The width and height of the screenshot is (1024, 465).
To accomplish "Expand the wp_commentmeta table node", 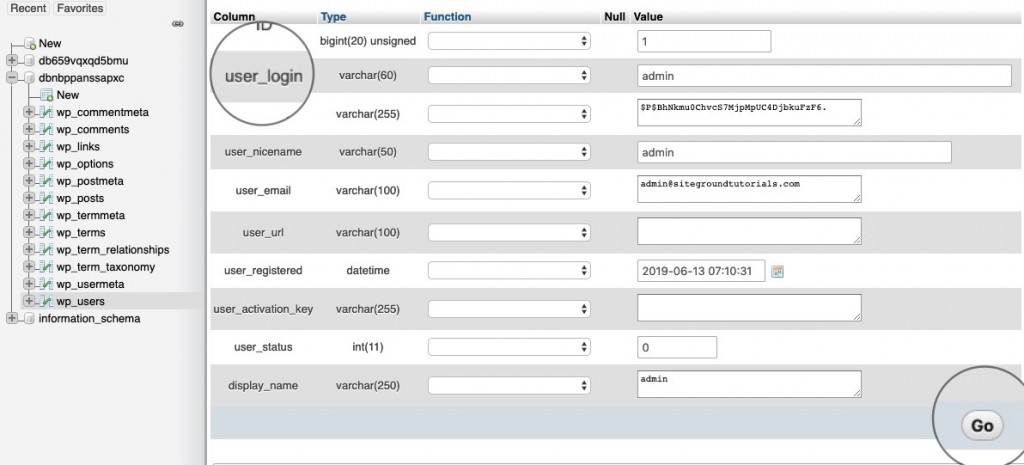I will pos(29,112).
